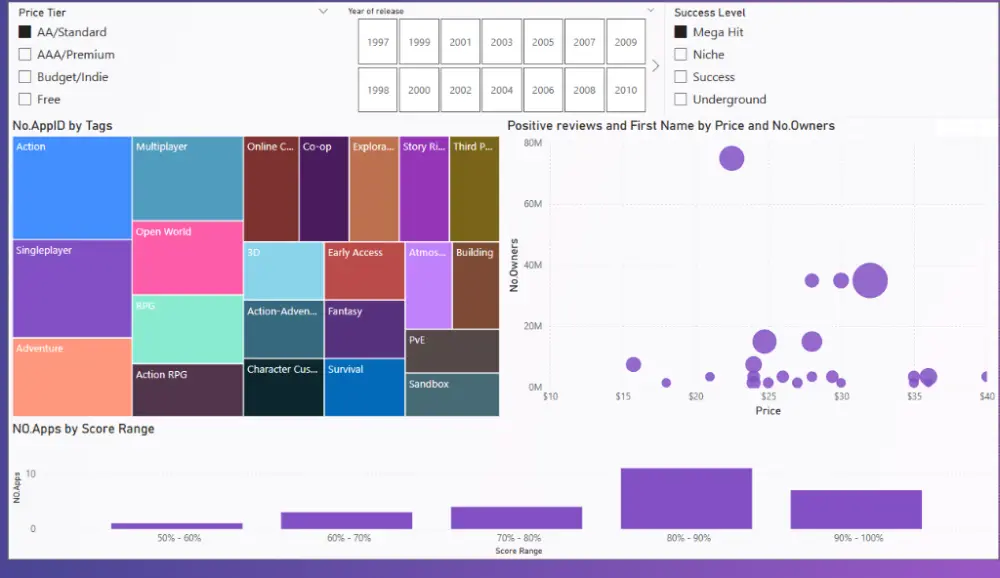Pick the 2009 year tile
This screenshot has height=578, width=1000.
coord(626,42)
